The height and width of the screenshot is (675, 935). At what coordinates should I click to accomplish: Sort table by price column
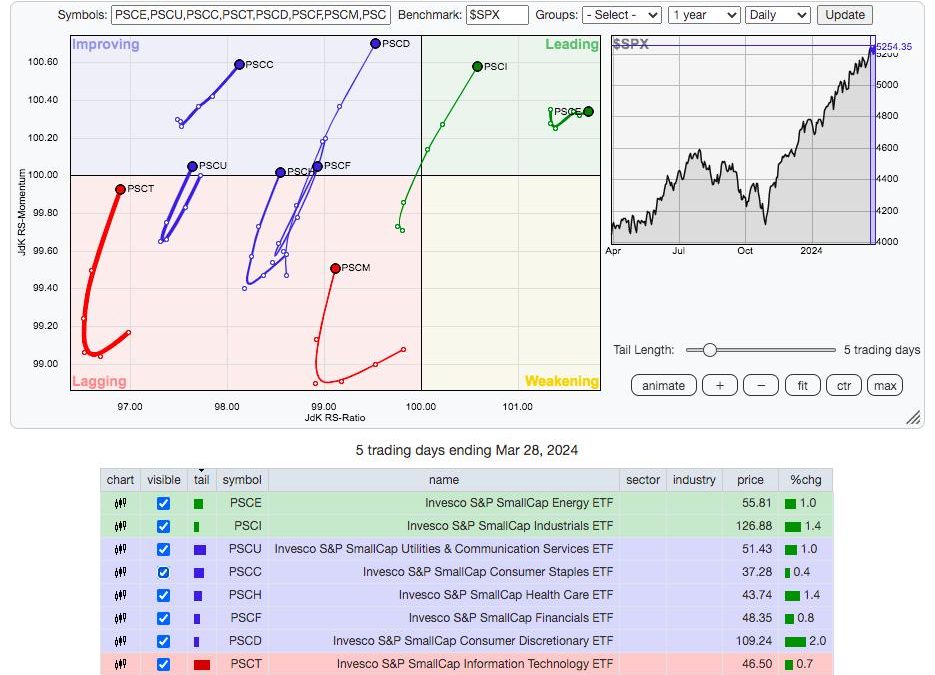coord(750,480)
